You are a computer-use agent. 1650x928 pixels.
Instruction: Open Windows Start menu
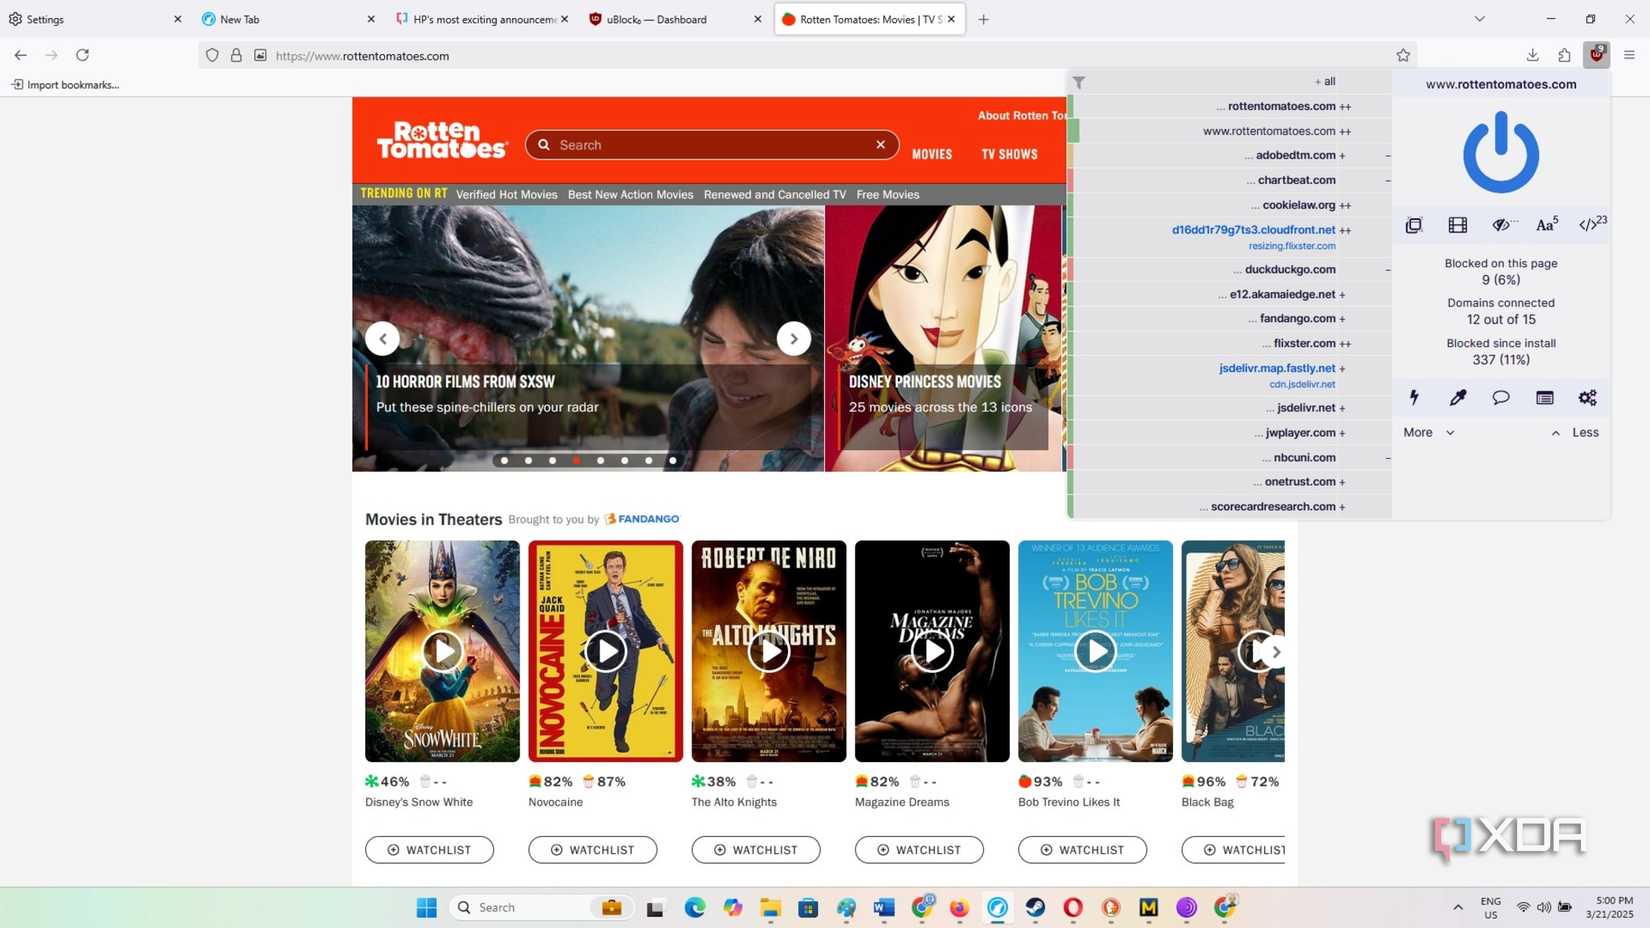pos(426,907)
